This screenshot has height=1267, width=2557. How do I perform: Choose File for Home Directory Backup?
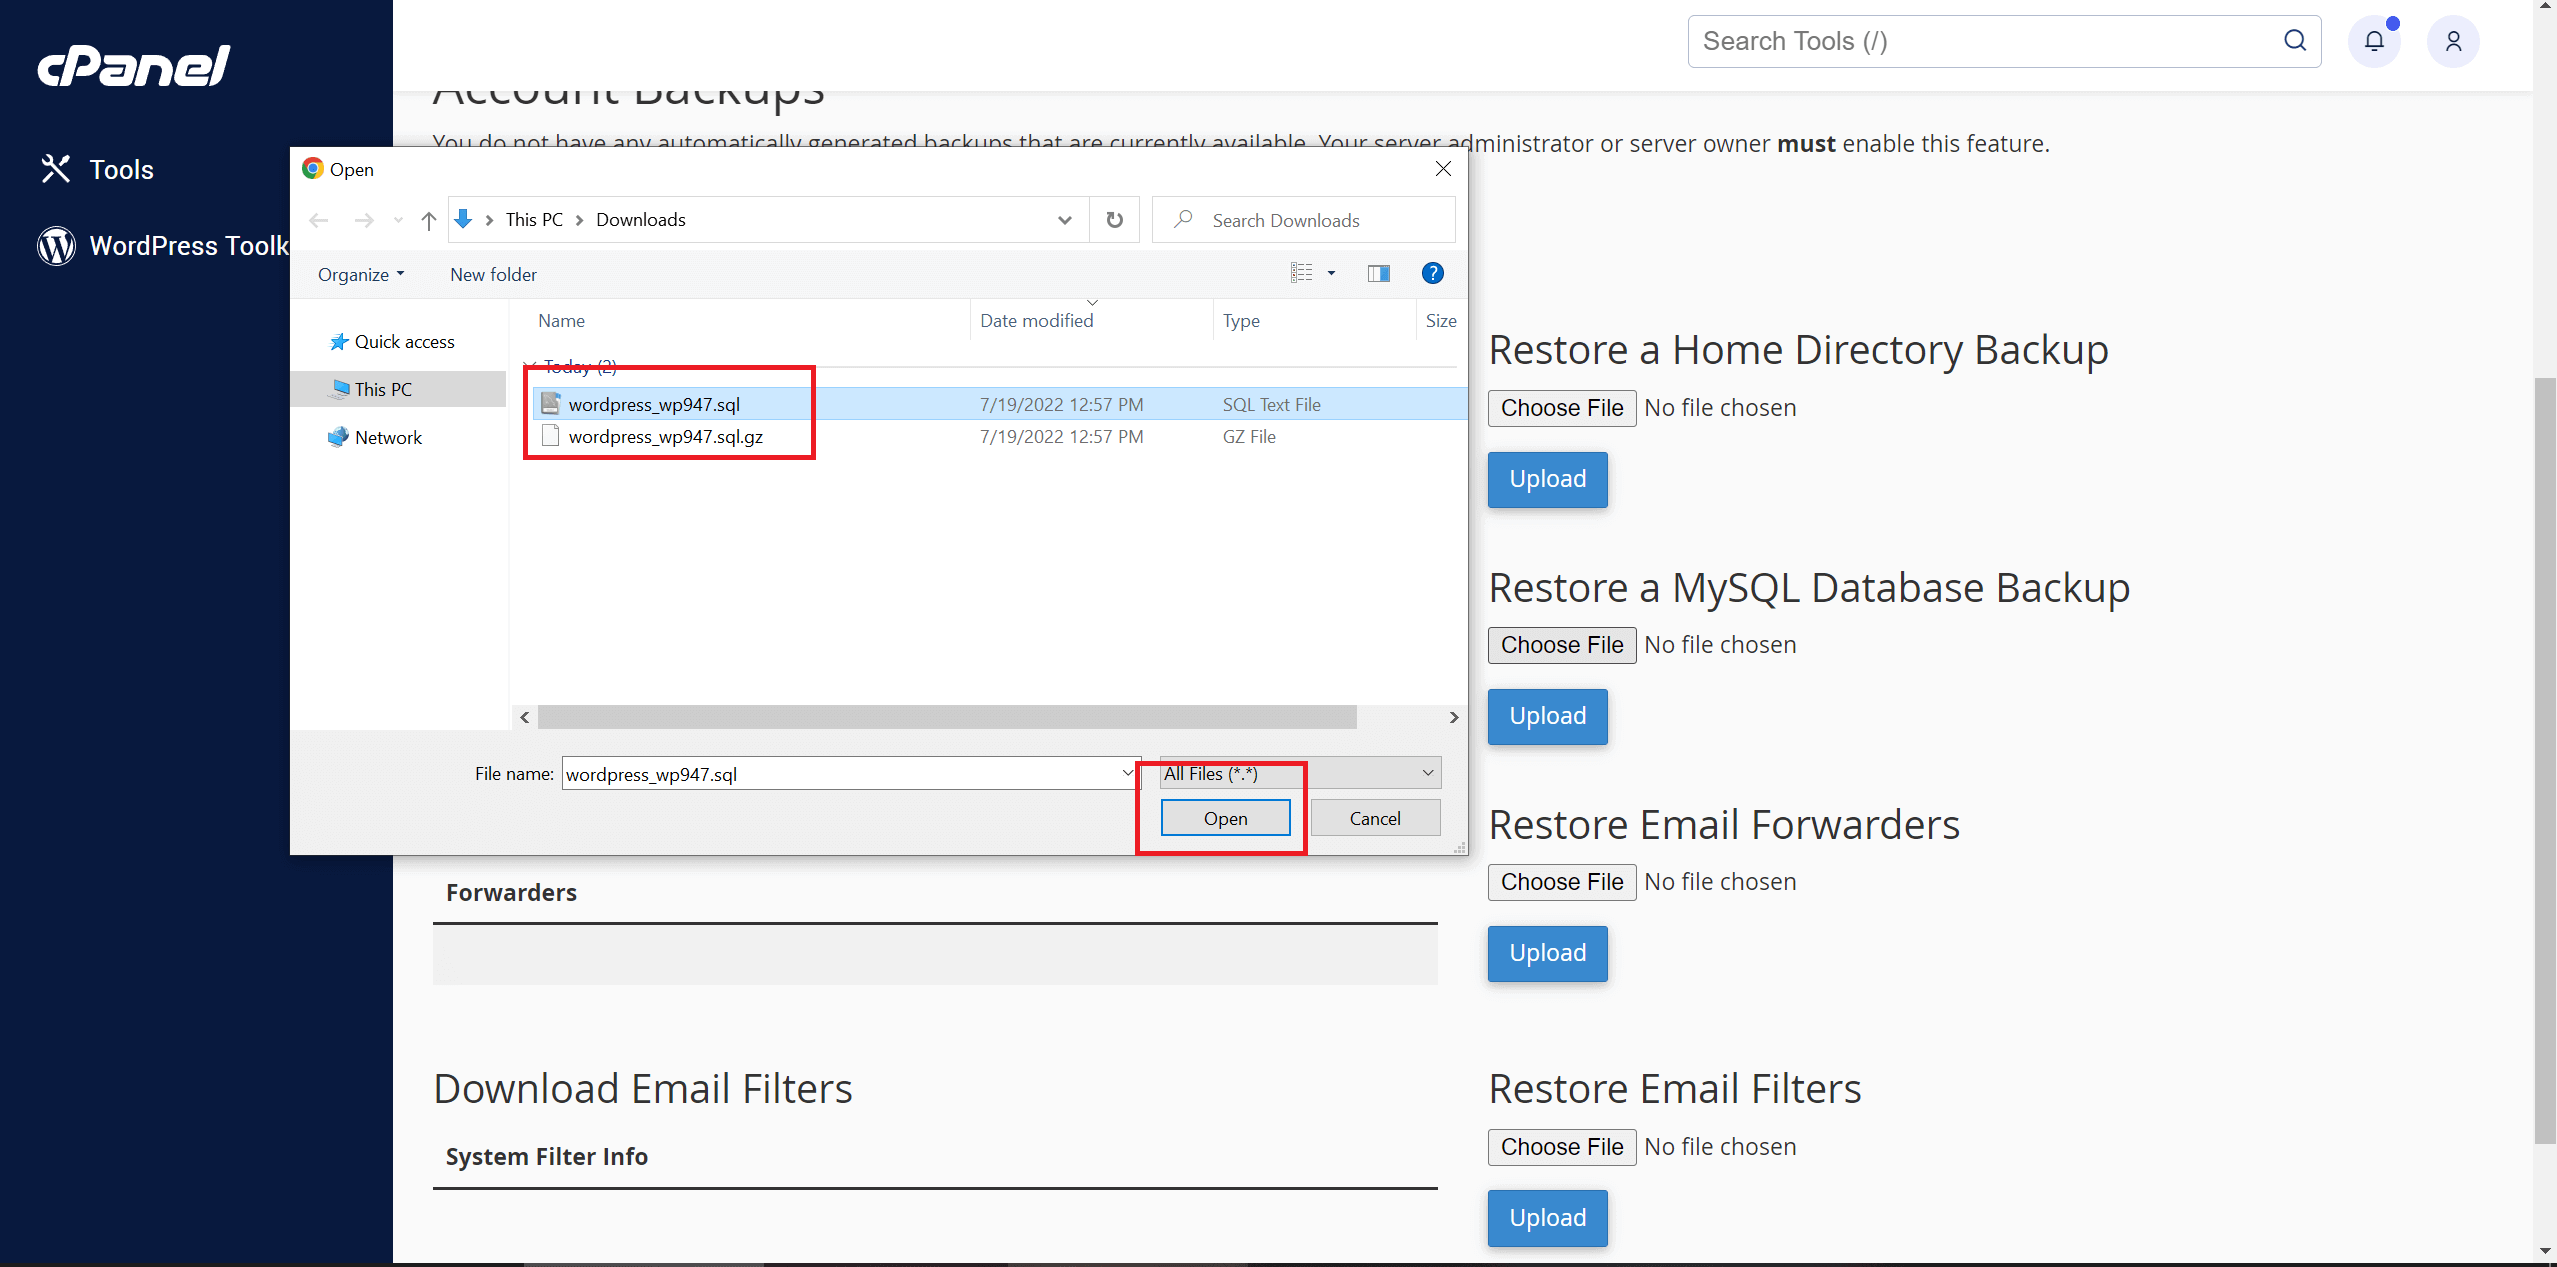click(x=1562, y=409)
